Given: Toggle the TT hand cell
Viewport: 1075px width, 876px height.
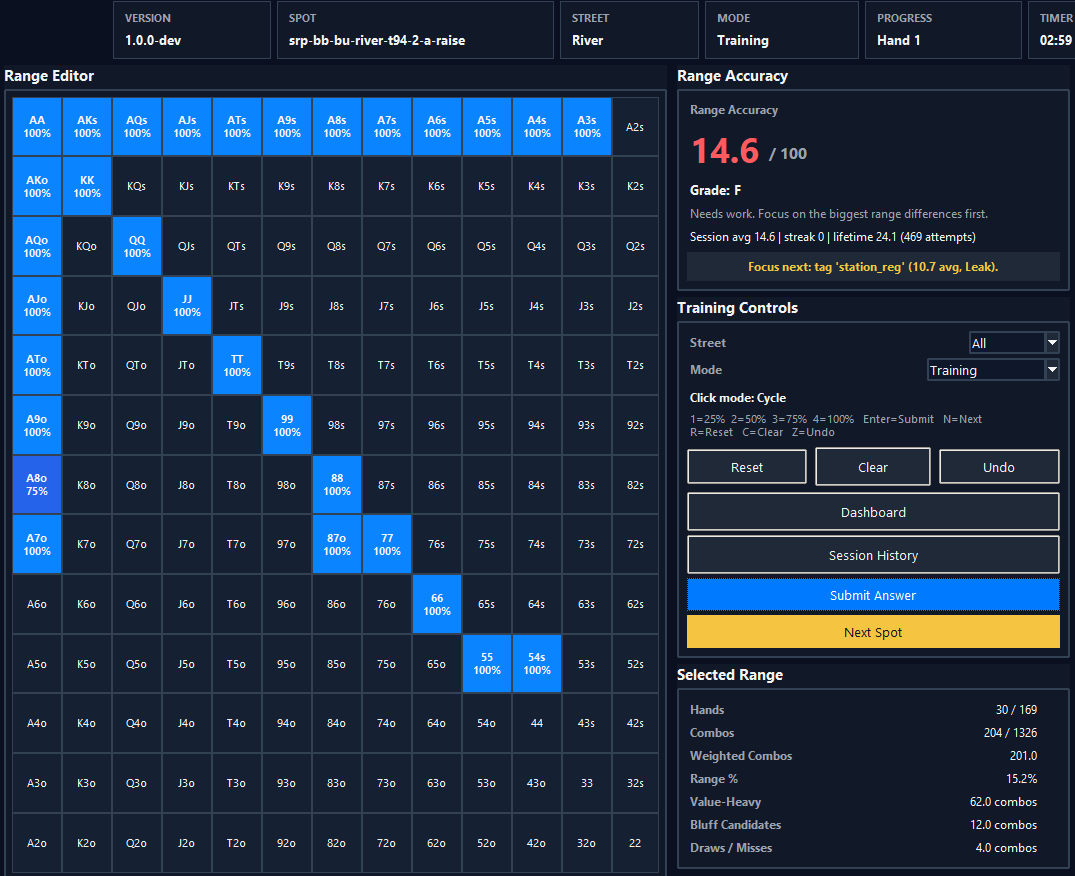Looking at the screenshot, I should point(237,365).
